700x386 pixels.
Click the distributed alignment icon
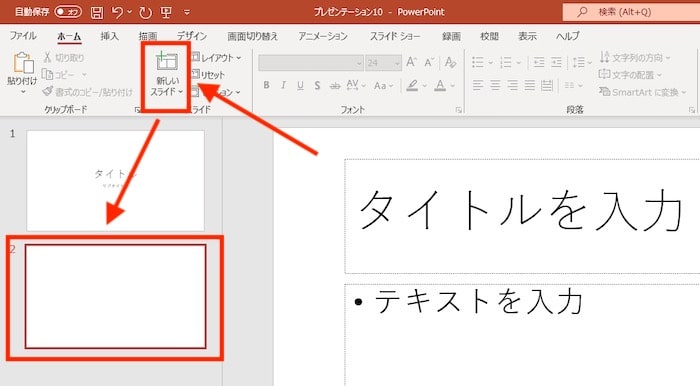click(x=547, y=85)
